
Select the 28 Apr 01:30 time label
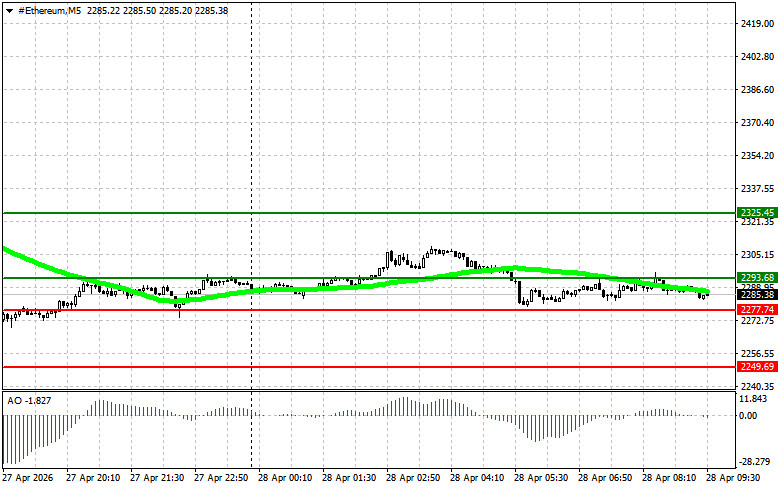pos(349,478)
